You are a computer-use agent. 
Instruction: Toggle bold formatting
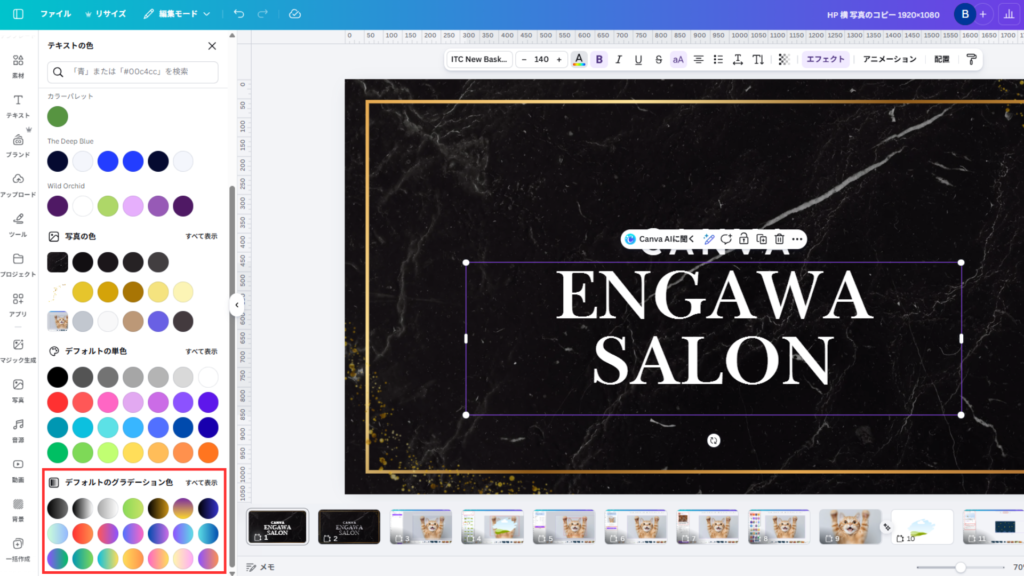pyautogui.click(x=599, y=60)
